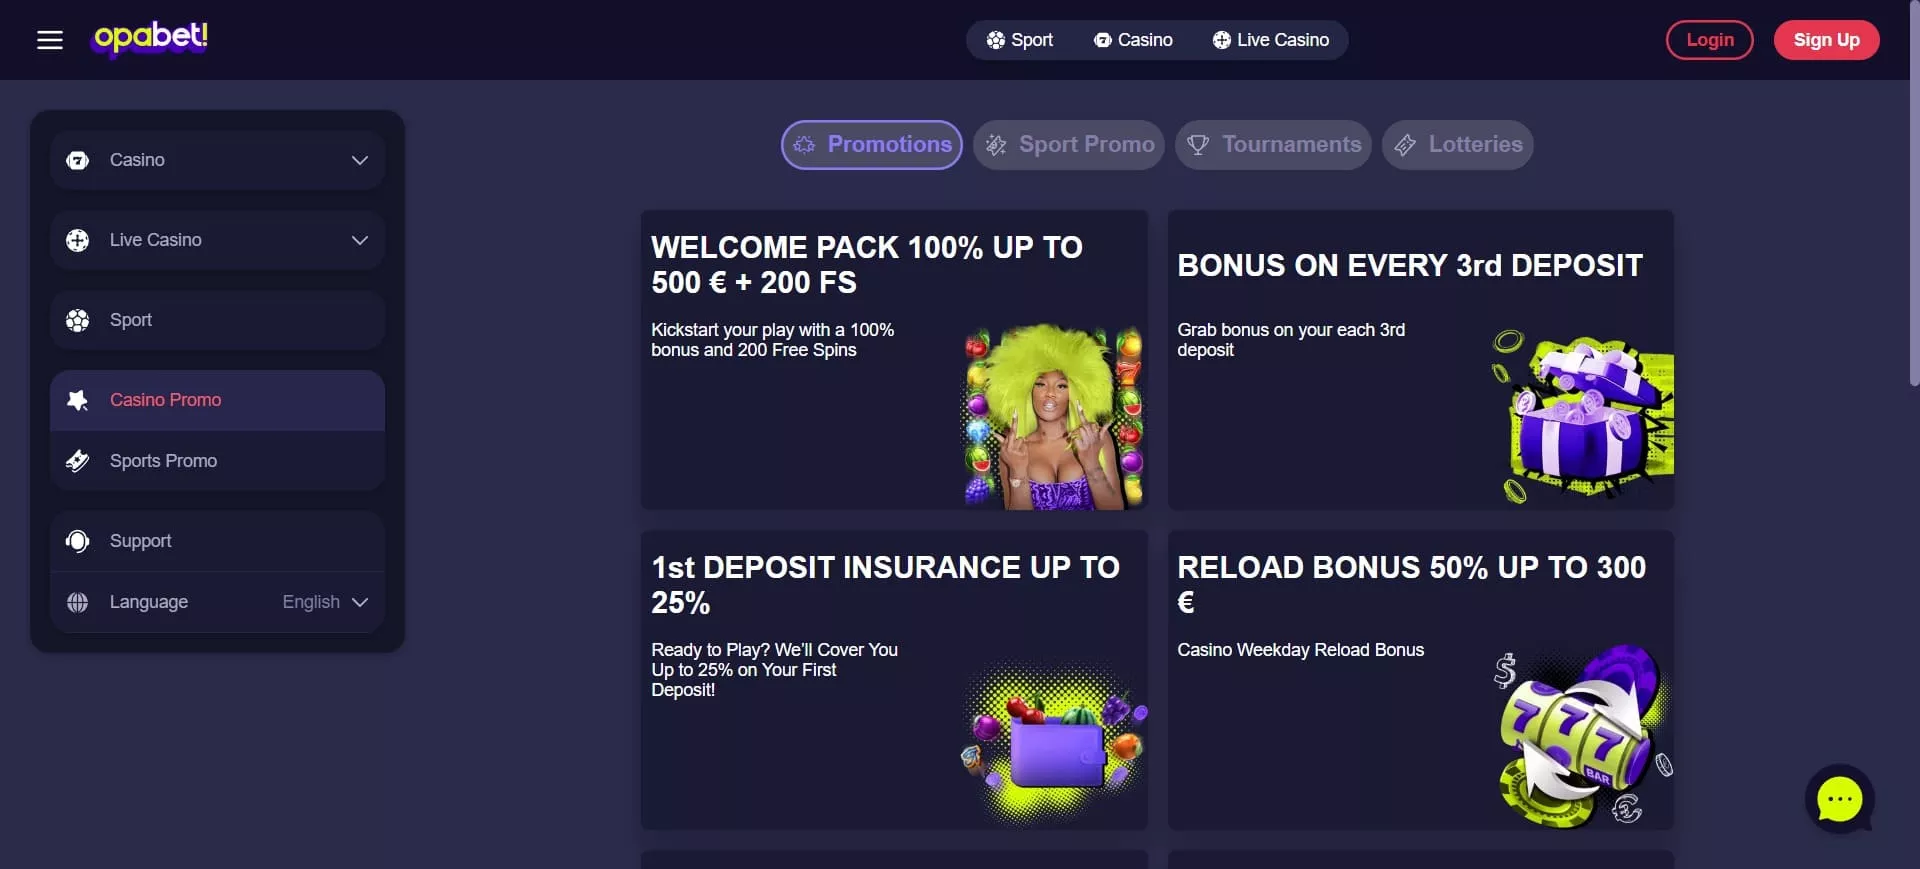The image size is (1920, 869).
Task: Expand the Casino sidebar section
Action: (x=217, y=160)
